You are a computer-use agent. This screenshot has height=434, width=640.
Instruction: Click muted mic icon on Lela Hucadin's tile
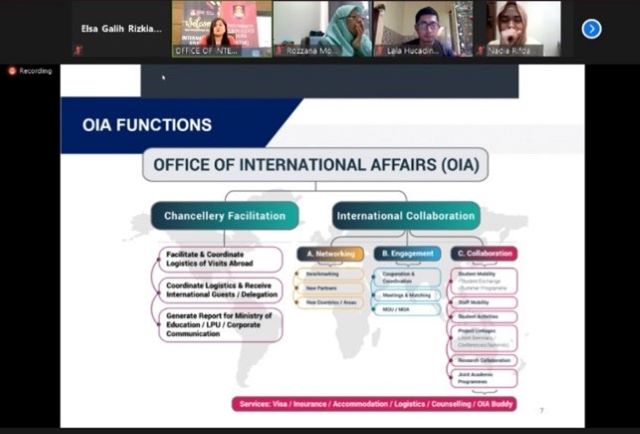coord(379,51)
